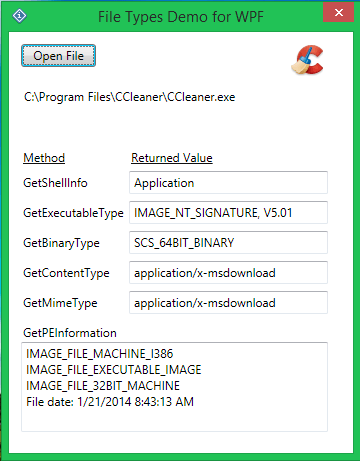The width and height of the screenshot is (360, 461).
Task: Close the File Types Demo window
Action: (x=338, y=13)
